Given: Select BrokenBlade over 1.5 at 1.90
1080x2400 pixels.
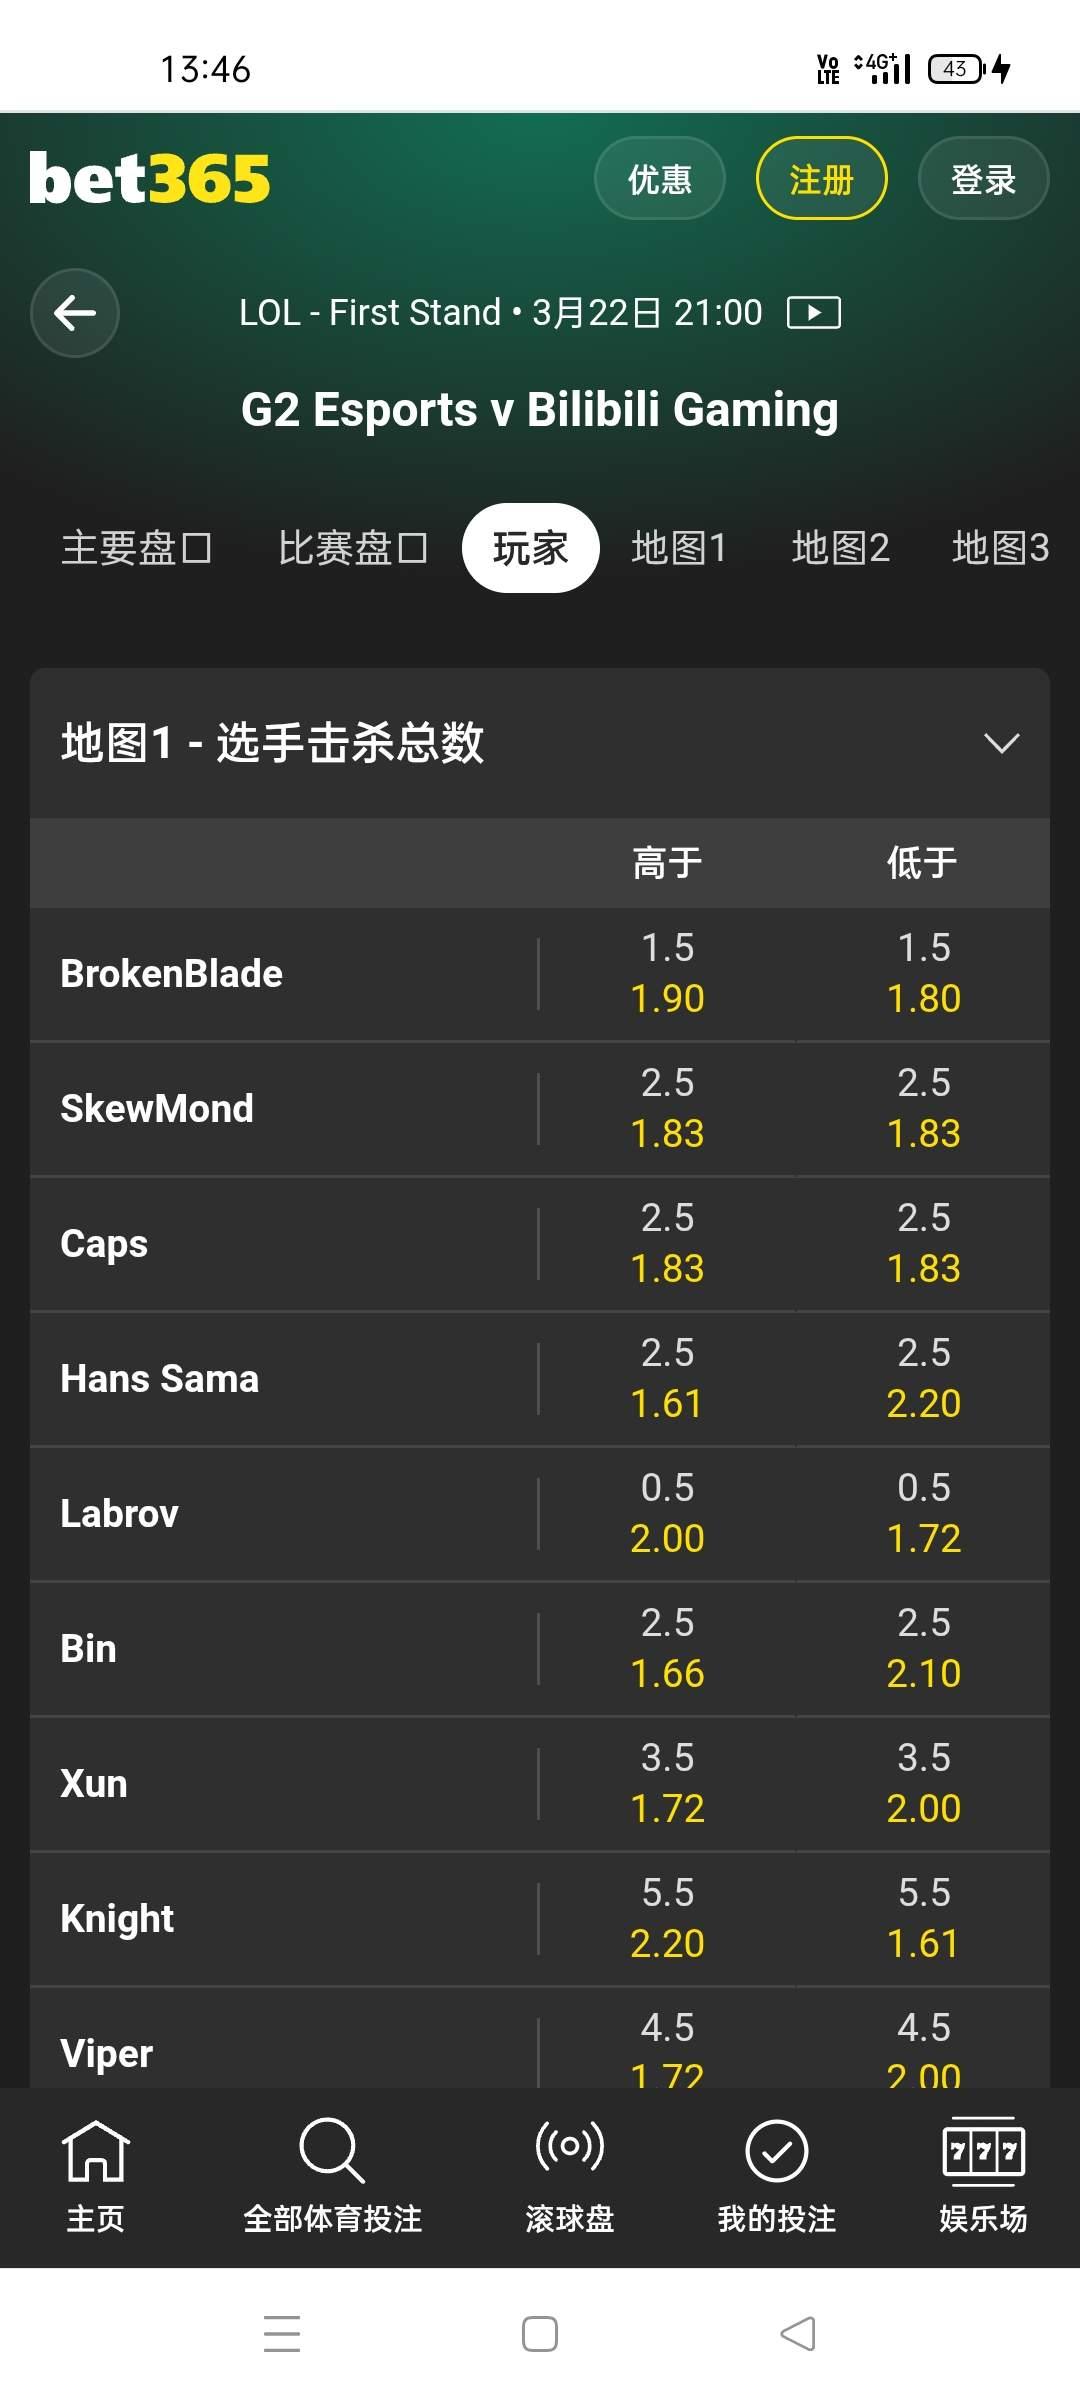Looking at the screenshot, I should pyautogui.click(x=667, y=974).
